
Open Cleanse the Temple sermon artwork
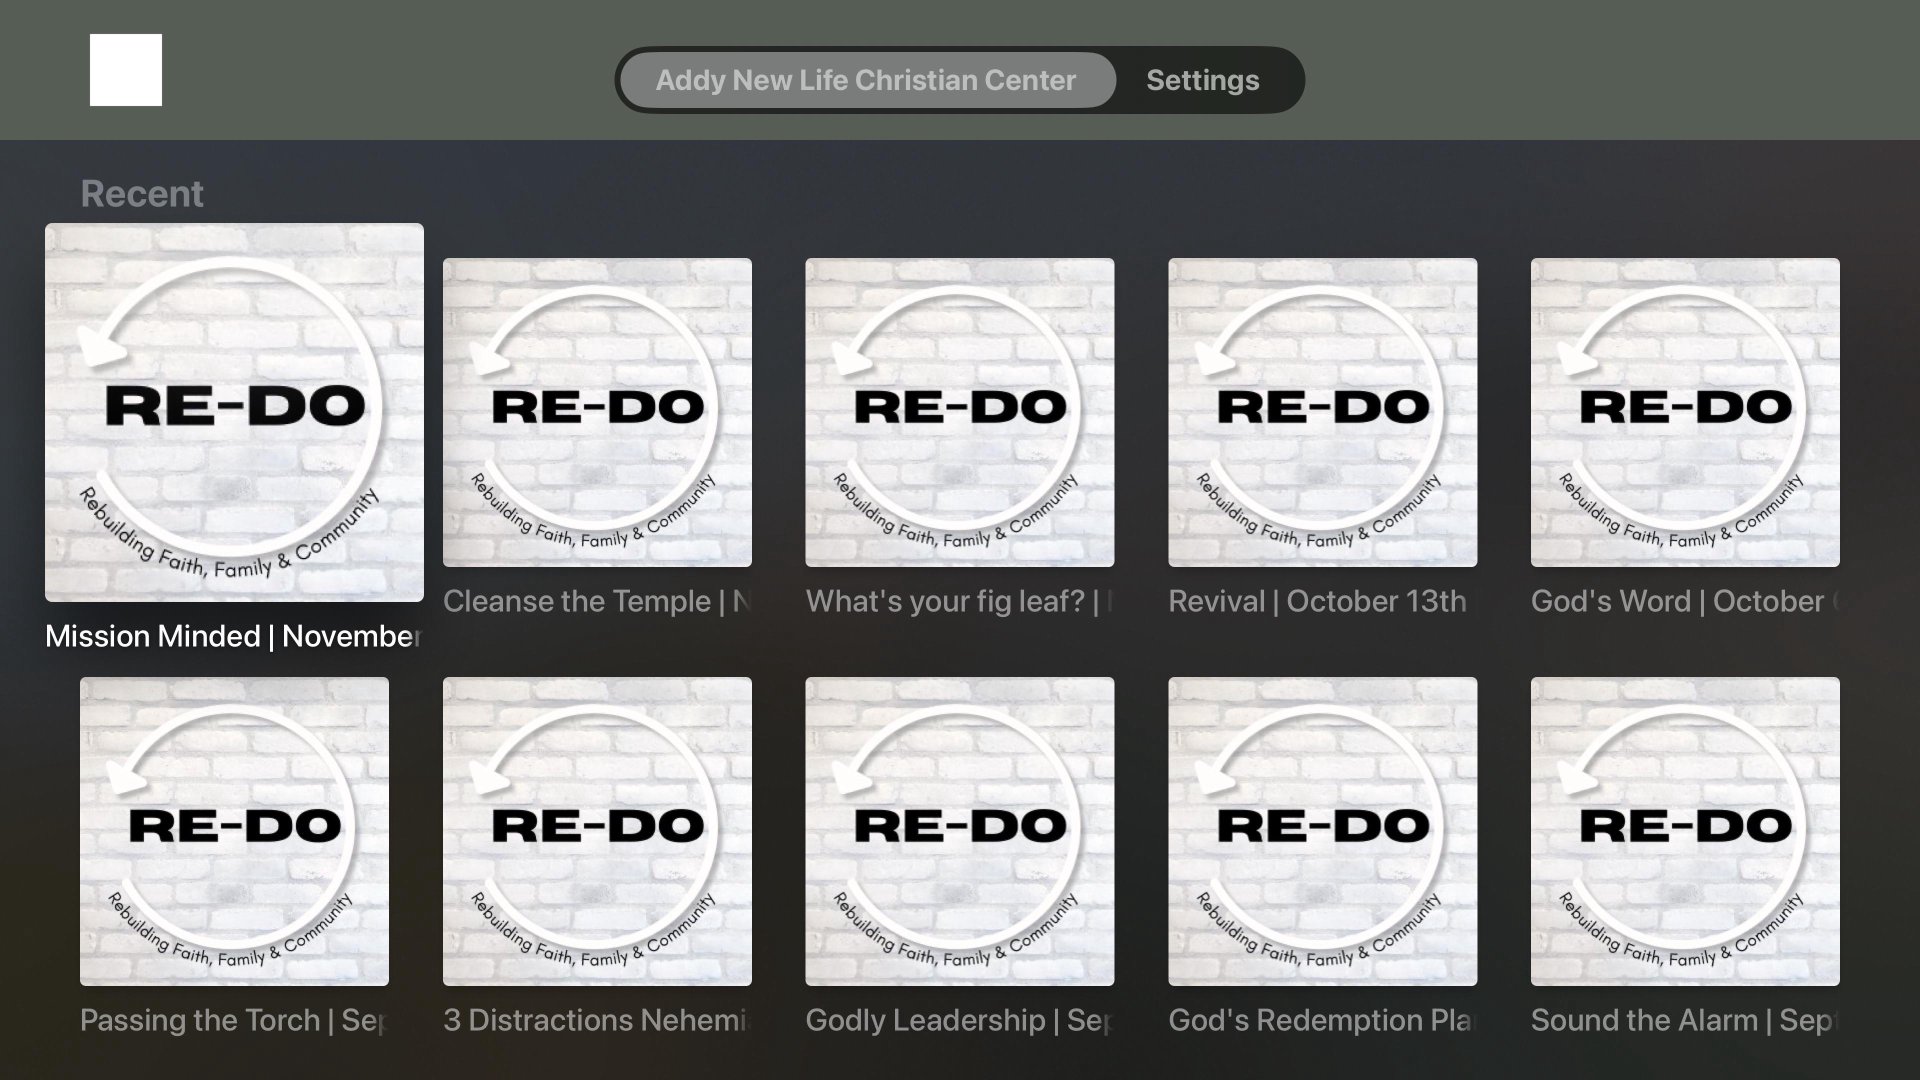coord(597,412)
